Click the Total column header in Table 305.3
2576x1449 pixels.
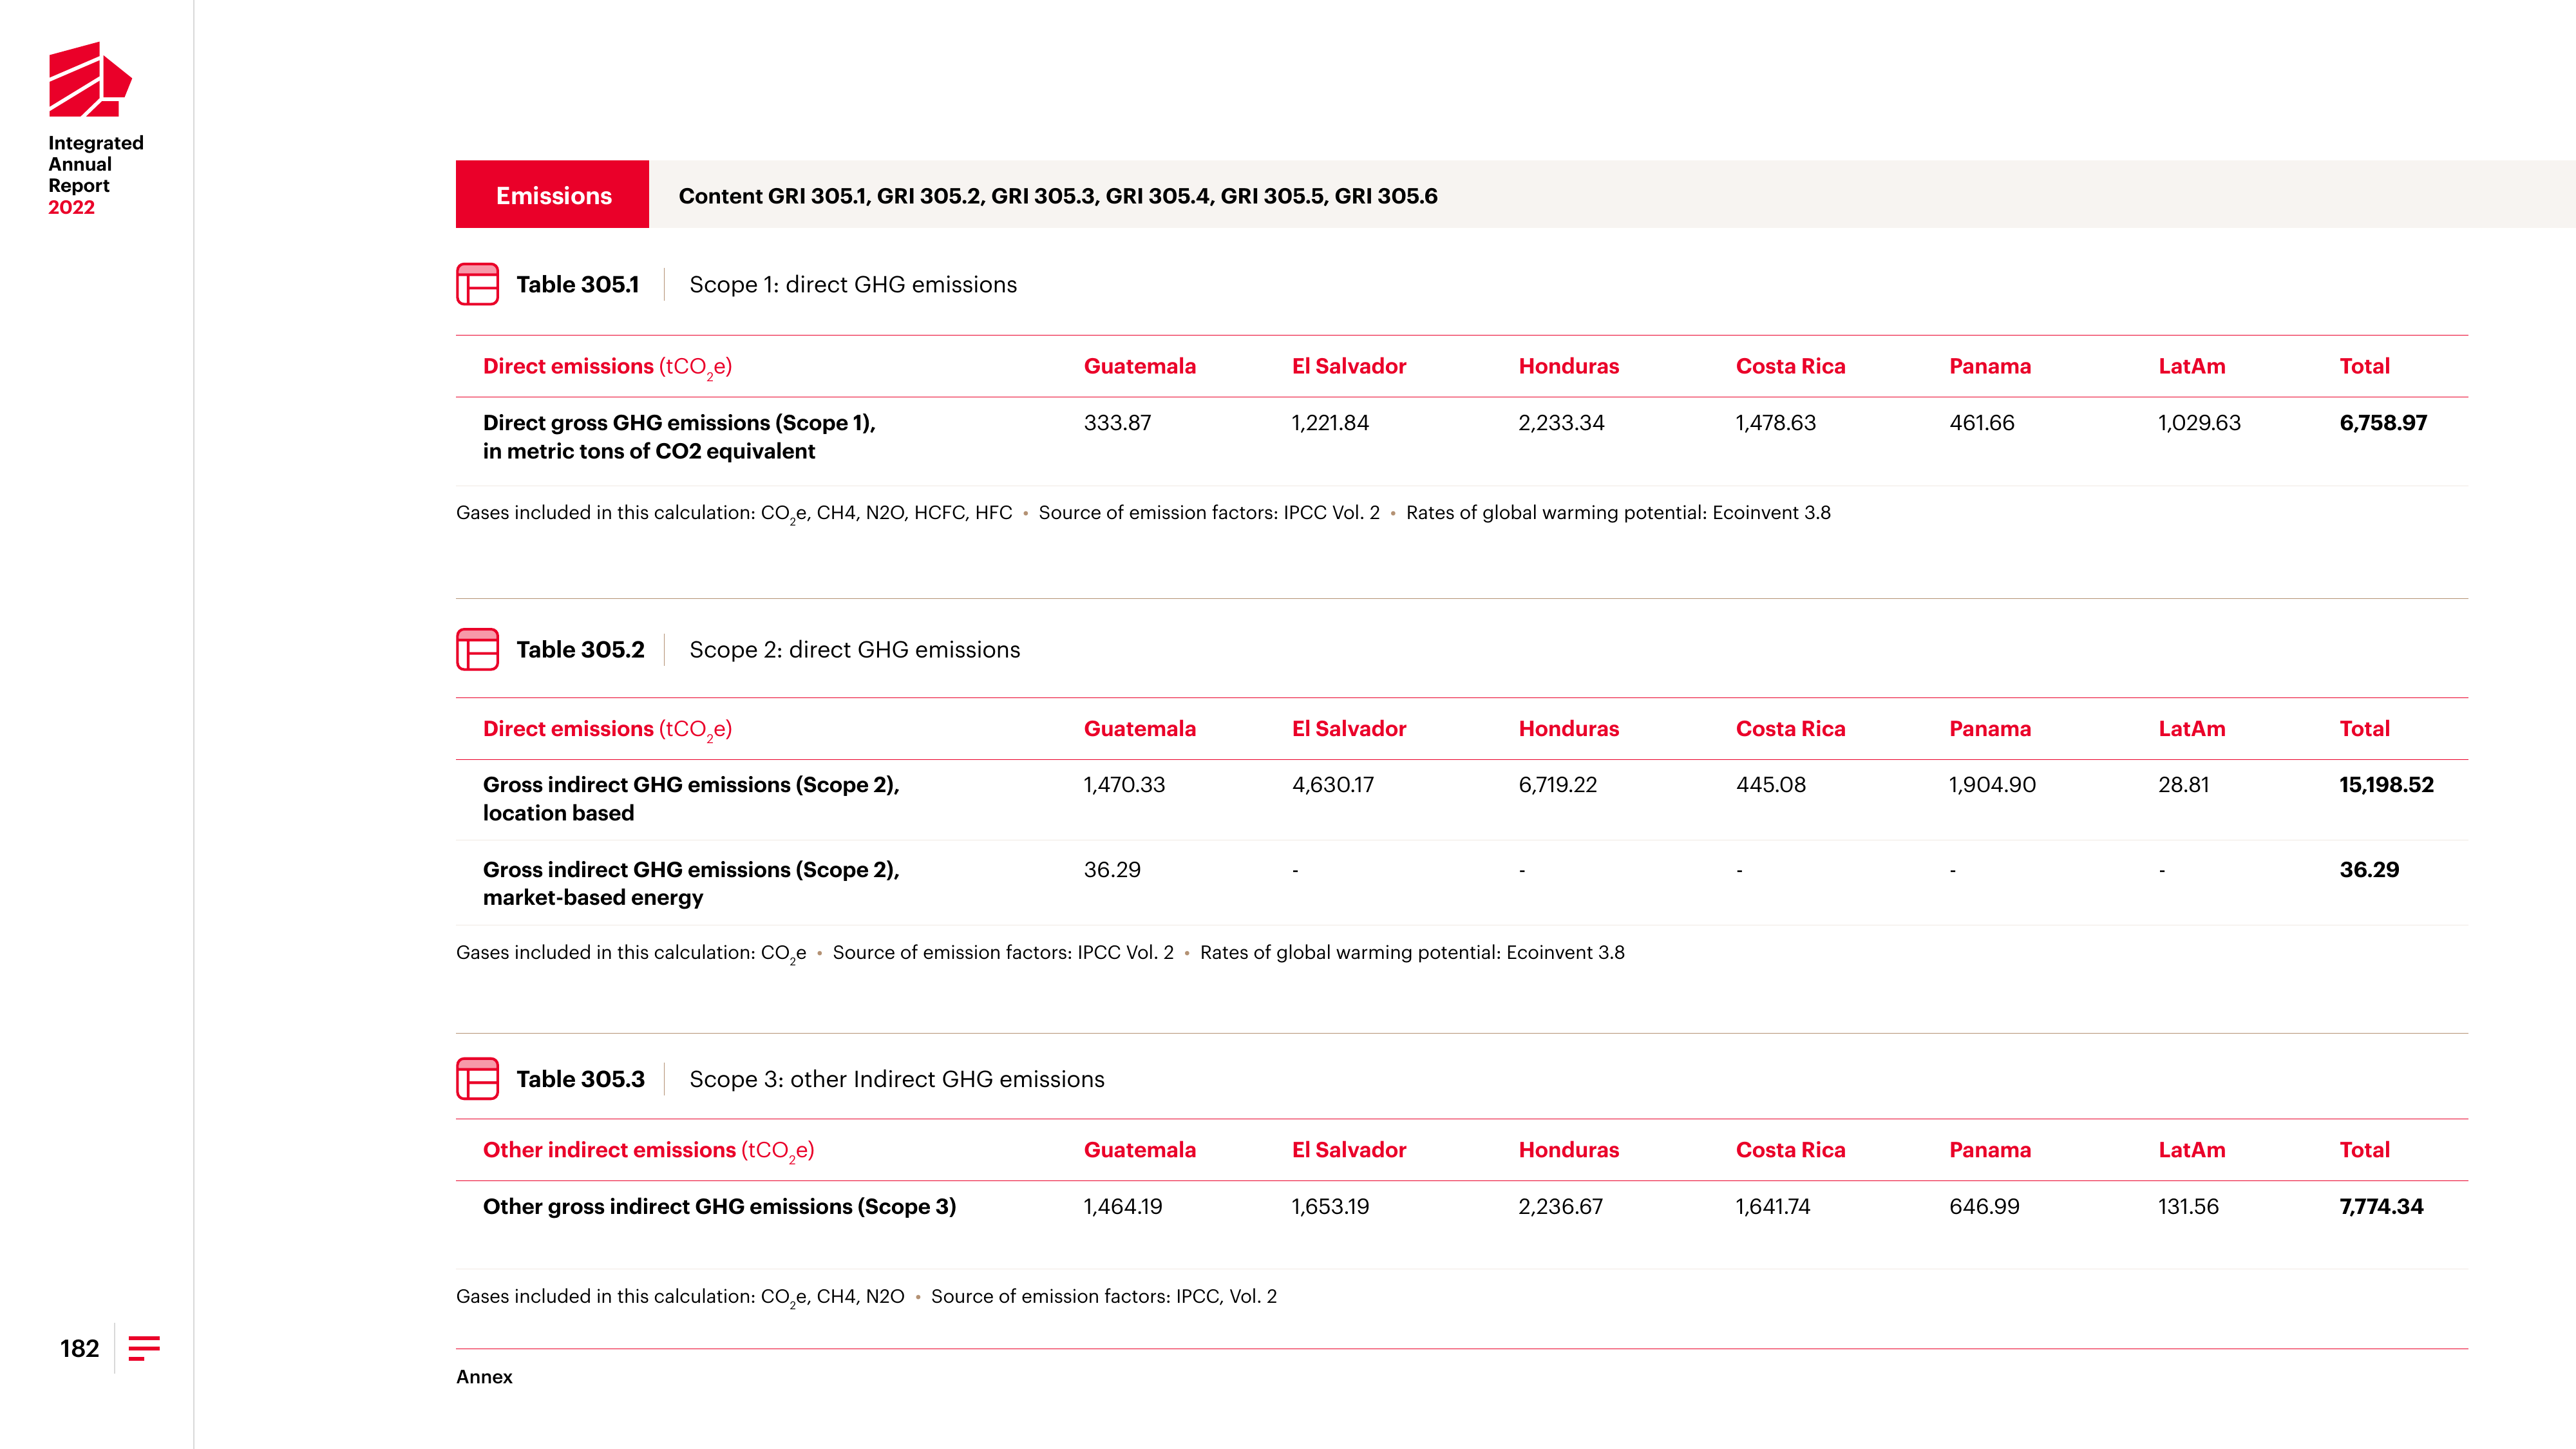pyautogui.click(x=2364, y=1150)
